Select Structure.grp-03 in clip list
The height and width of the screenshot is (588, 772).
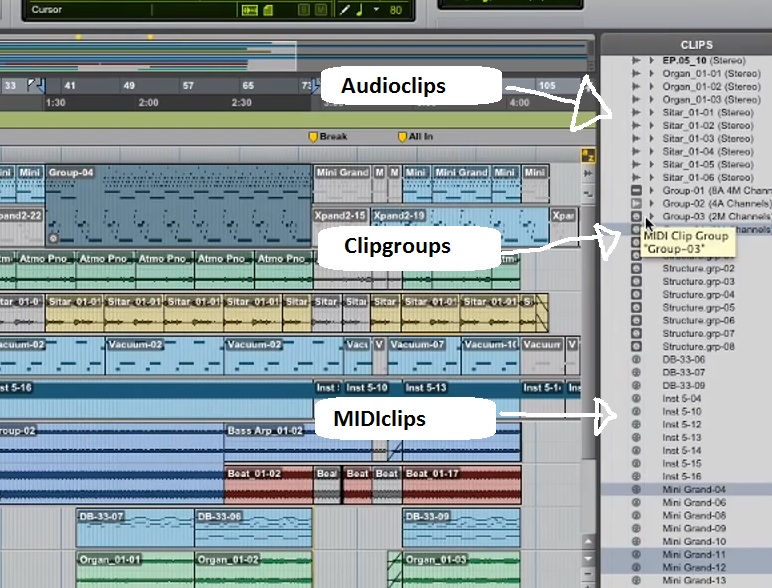coord(698,282)
